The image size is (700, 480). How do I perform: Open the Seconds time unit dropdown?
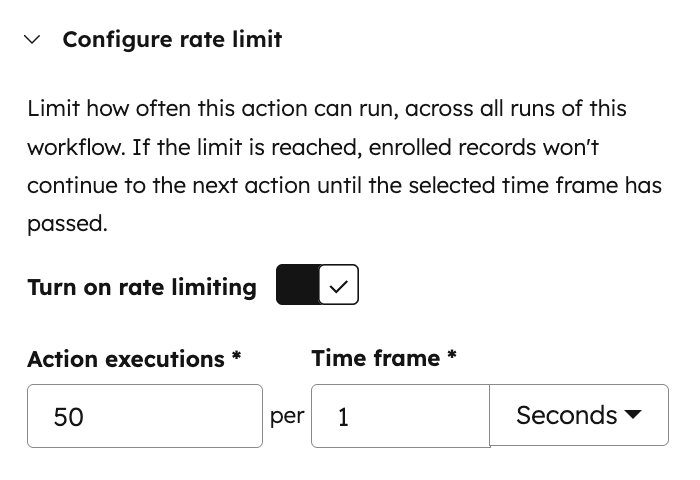tap(578, 415)
